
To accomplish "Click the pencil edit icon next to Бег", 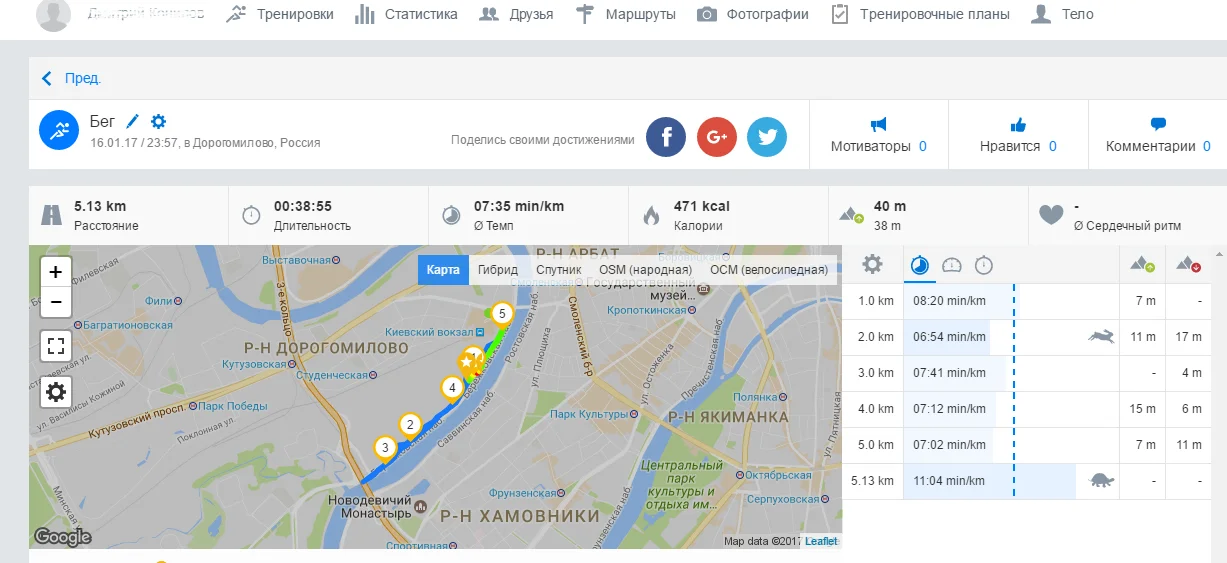I will (x=133, y=122).
